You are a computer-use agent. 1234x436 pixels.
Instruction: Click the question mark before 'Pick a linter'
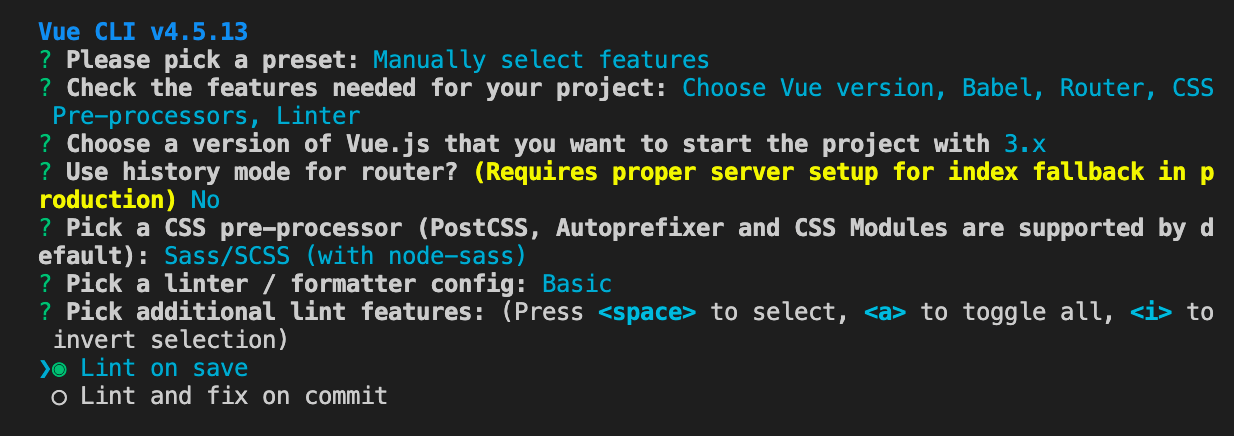(x=45, y=284)
